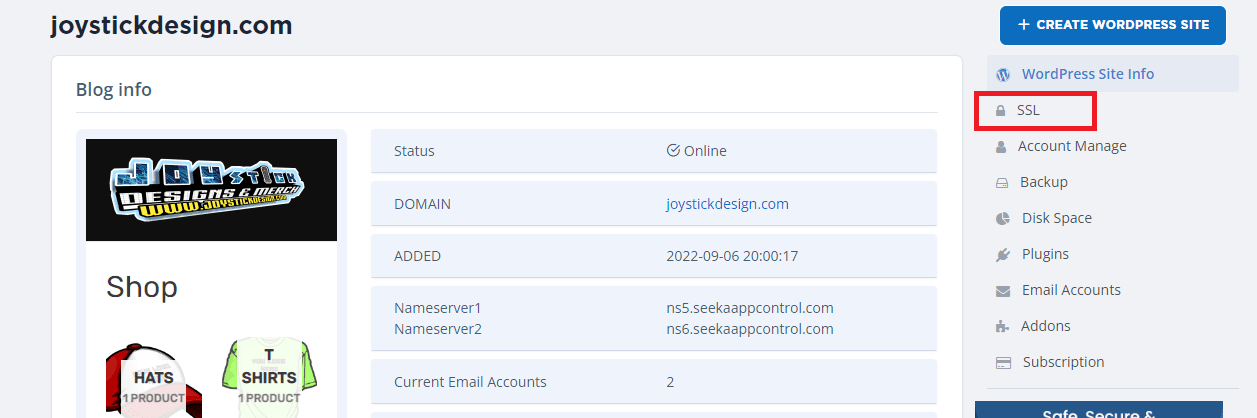Open Email Accounts in sidebar
The width and height of the screenshot is (1257, 418).
1071,290
